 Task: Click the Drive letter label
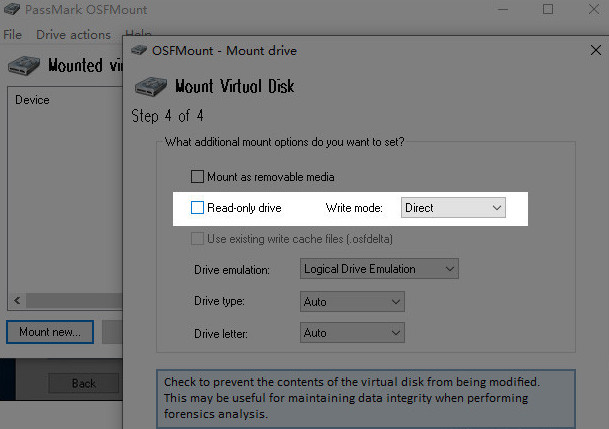tap(221, 333)
